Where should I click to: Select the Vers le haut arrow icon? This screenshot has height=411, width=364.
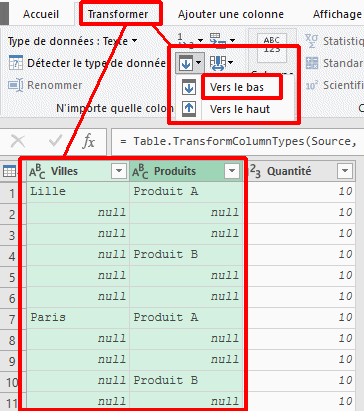[189, 109]
